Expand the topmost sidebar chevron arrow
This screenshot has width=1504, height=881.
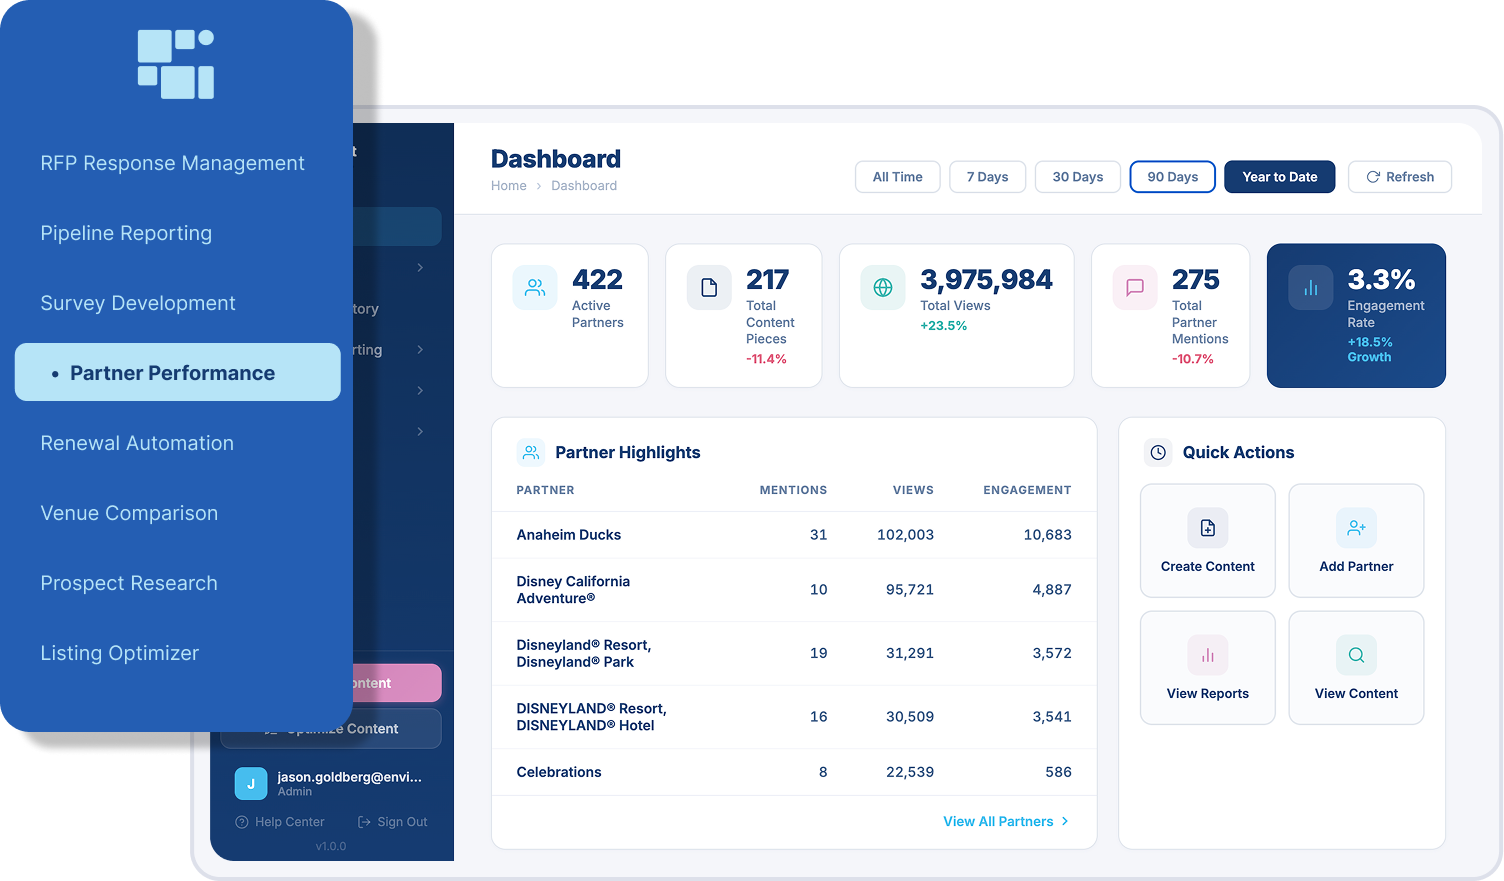(x=420, y=267)
